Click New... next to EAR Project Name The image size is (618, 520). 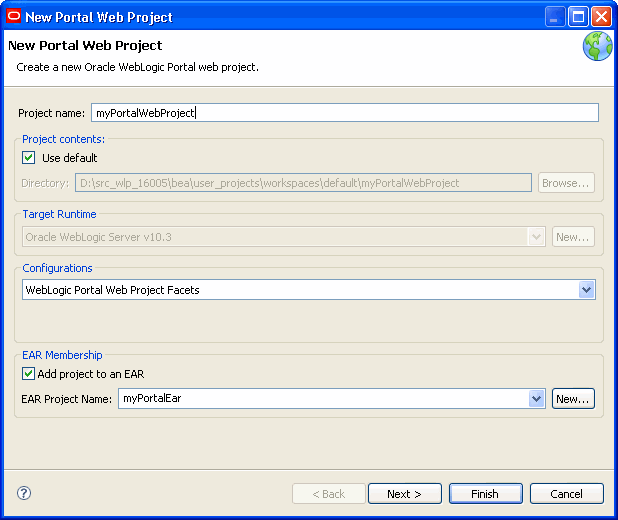[x=573, y=399]
